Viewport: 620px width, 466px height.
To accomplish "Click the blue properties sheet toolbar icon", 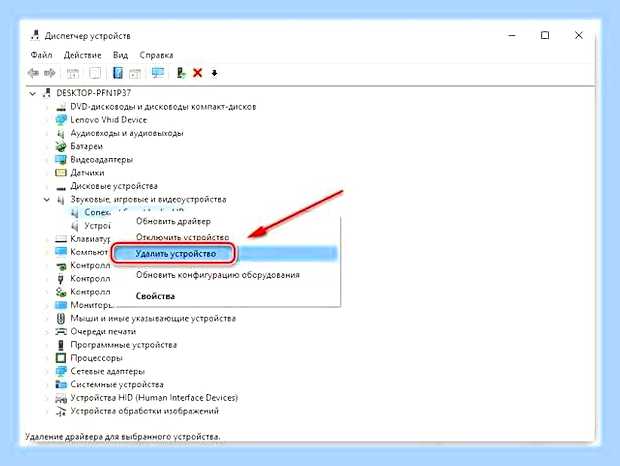I will coord(117,73).
